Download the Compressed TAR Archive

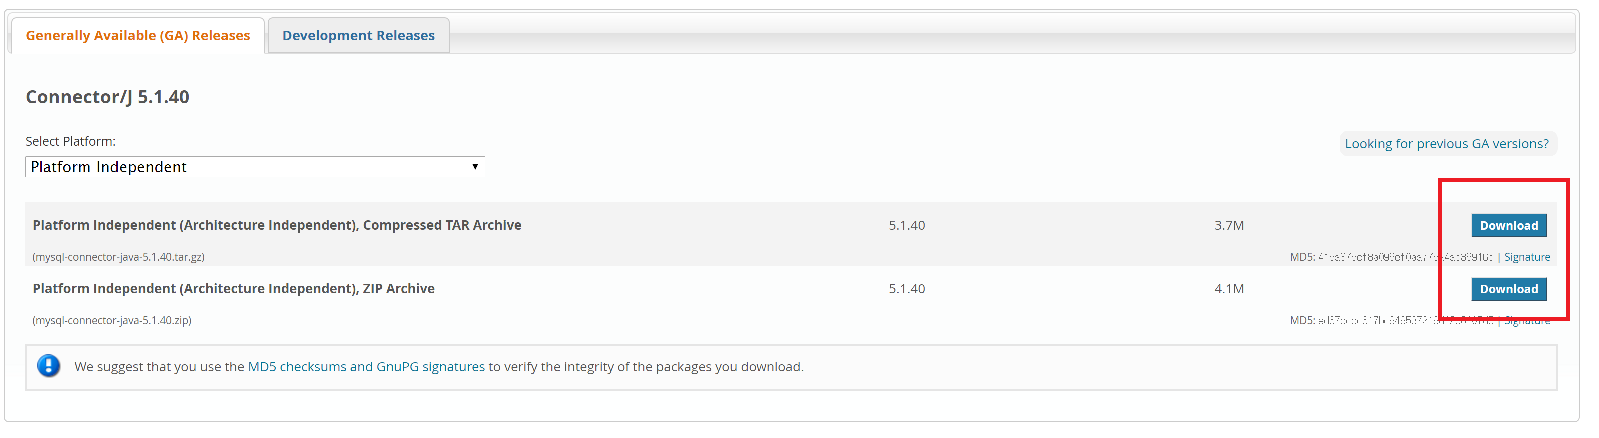tap(1509, 226)
